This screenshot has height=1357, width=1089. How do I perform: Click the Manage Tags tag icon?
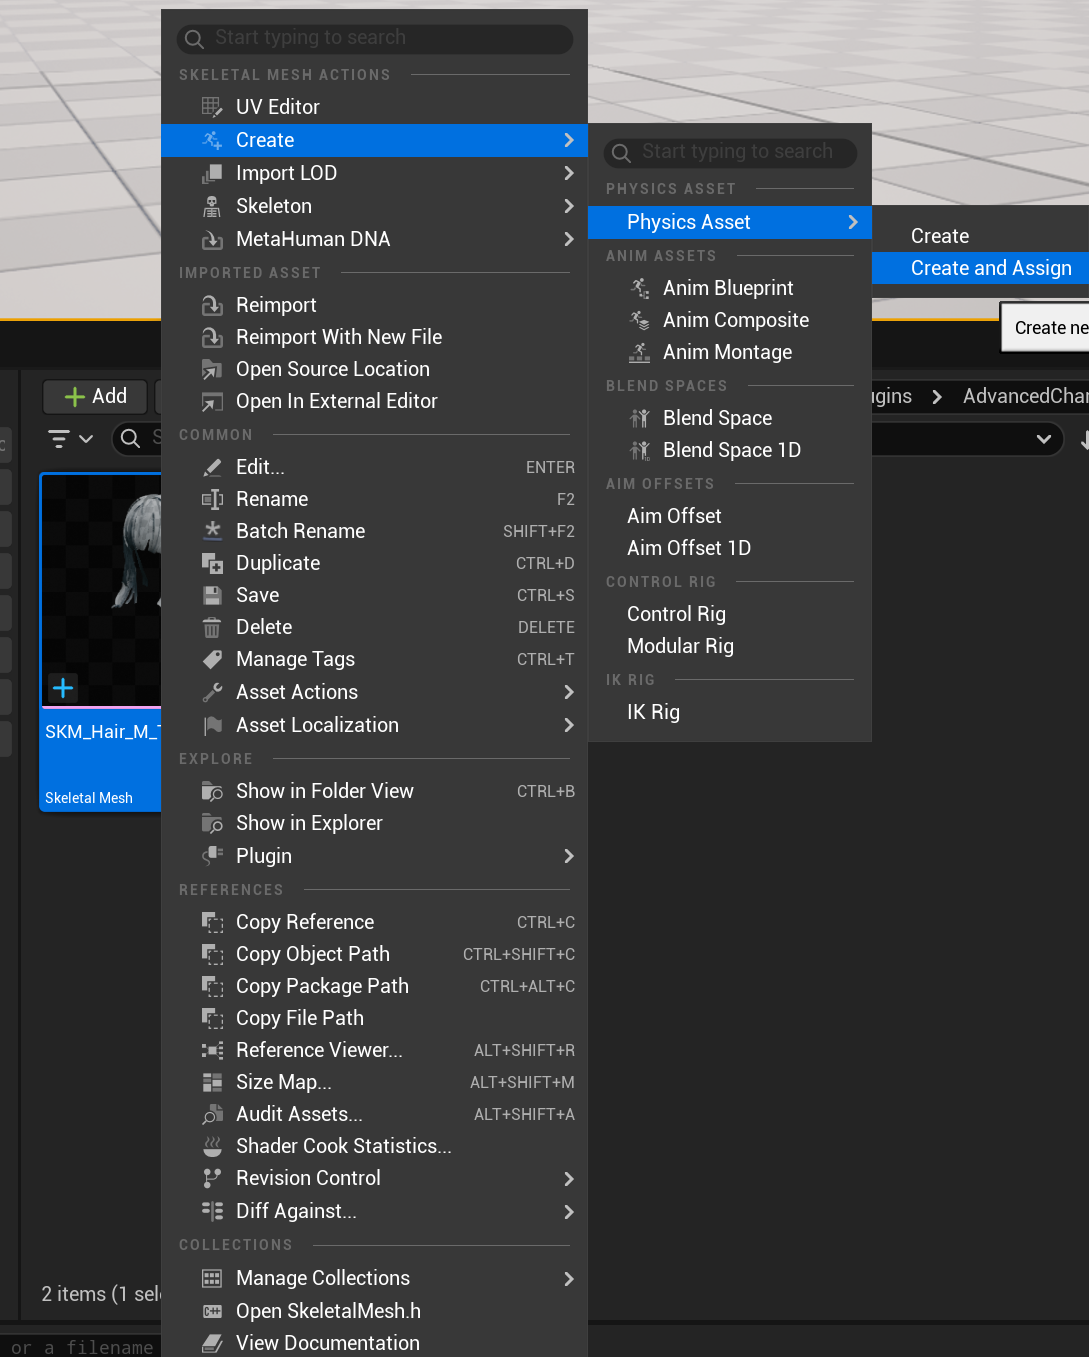pyautogui.click(x=212, y=659)
